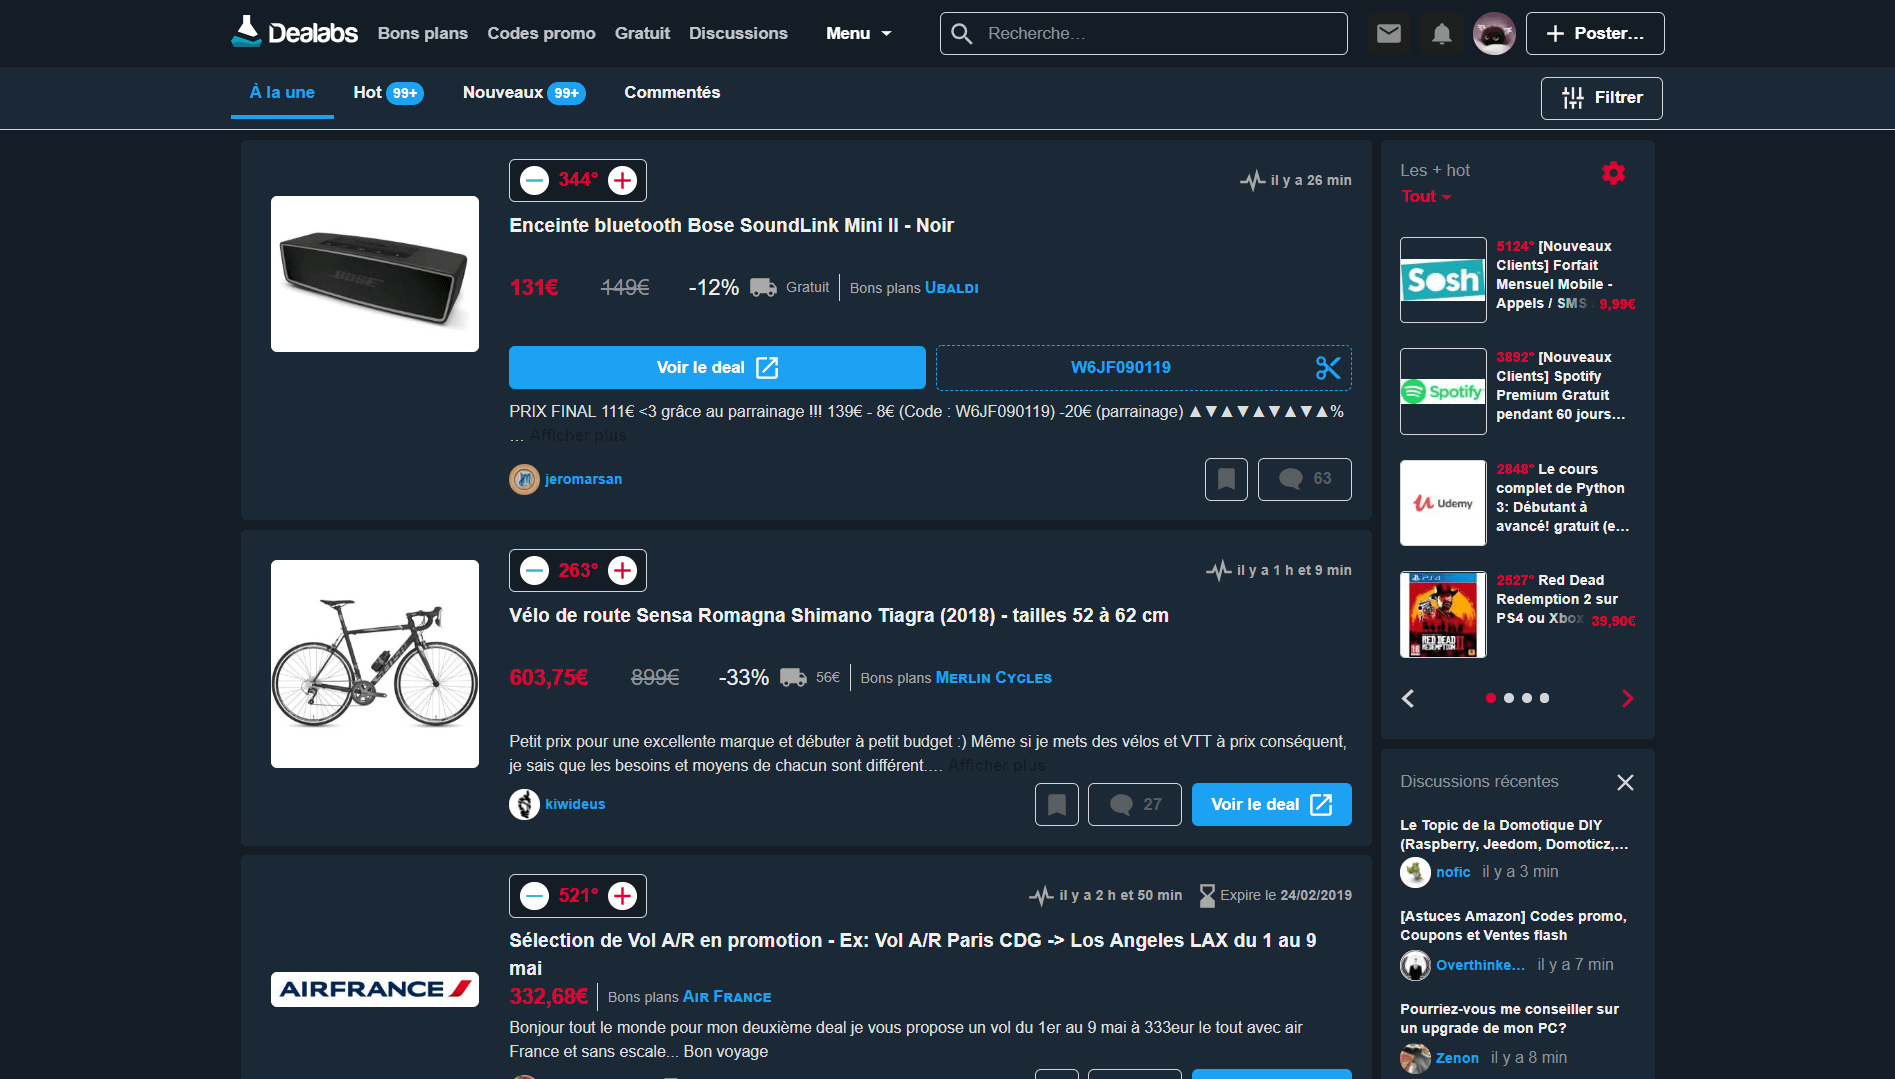Image resolution: width=1895 pixels, height=1079 pixels.
Task: Open kiwideus's profile link
Action: click(x=575, y=804)
